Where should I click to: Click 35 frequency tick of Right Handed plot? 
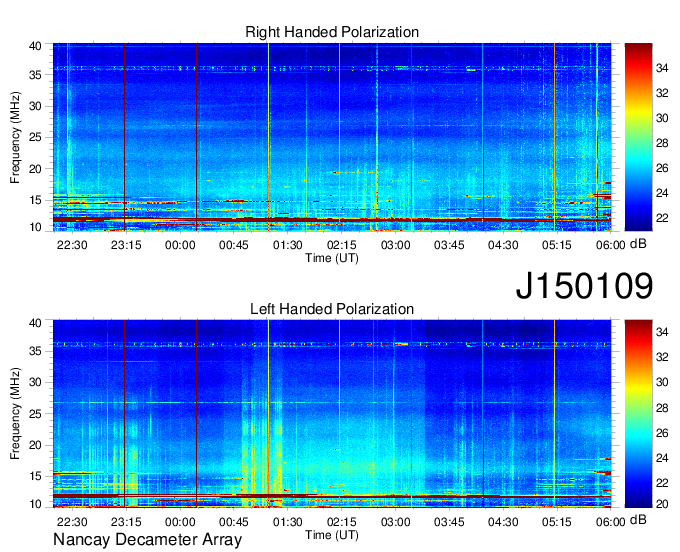coord(35,75)
